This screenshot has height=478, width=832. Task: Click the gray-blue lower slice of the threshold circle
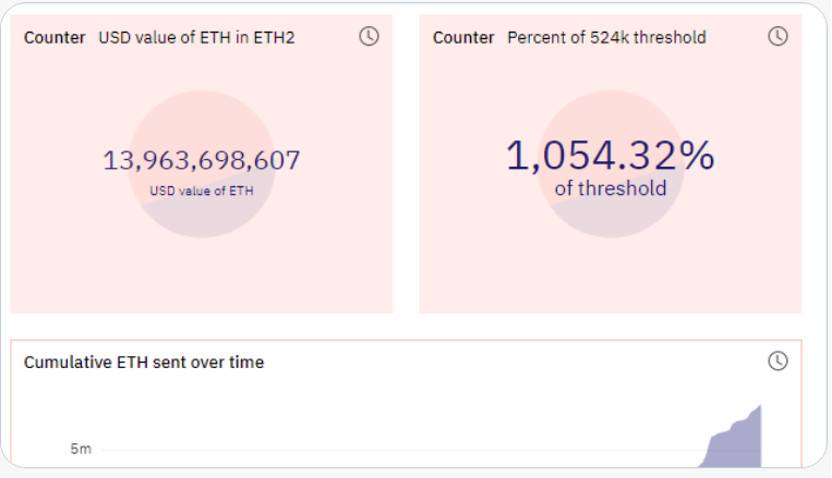click(612, 222)
